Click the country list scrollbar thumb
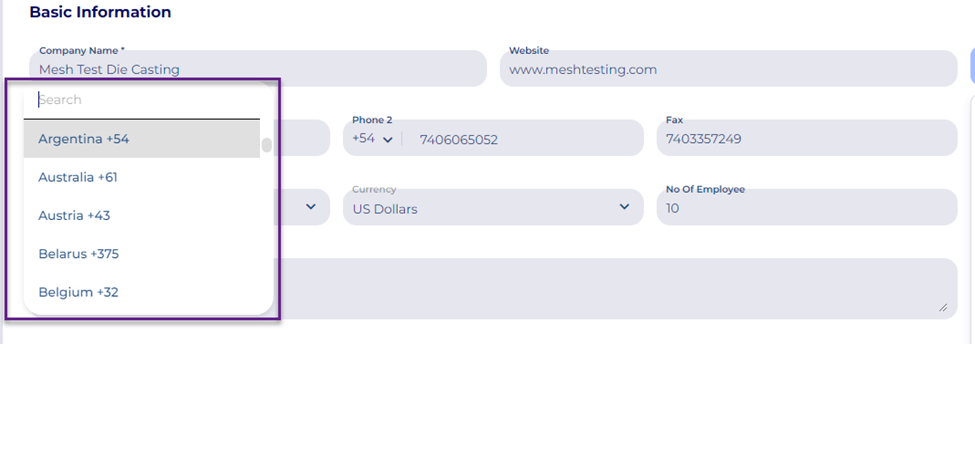This screenshot has width=975, height=472. pos(267,145)
